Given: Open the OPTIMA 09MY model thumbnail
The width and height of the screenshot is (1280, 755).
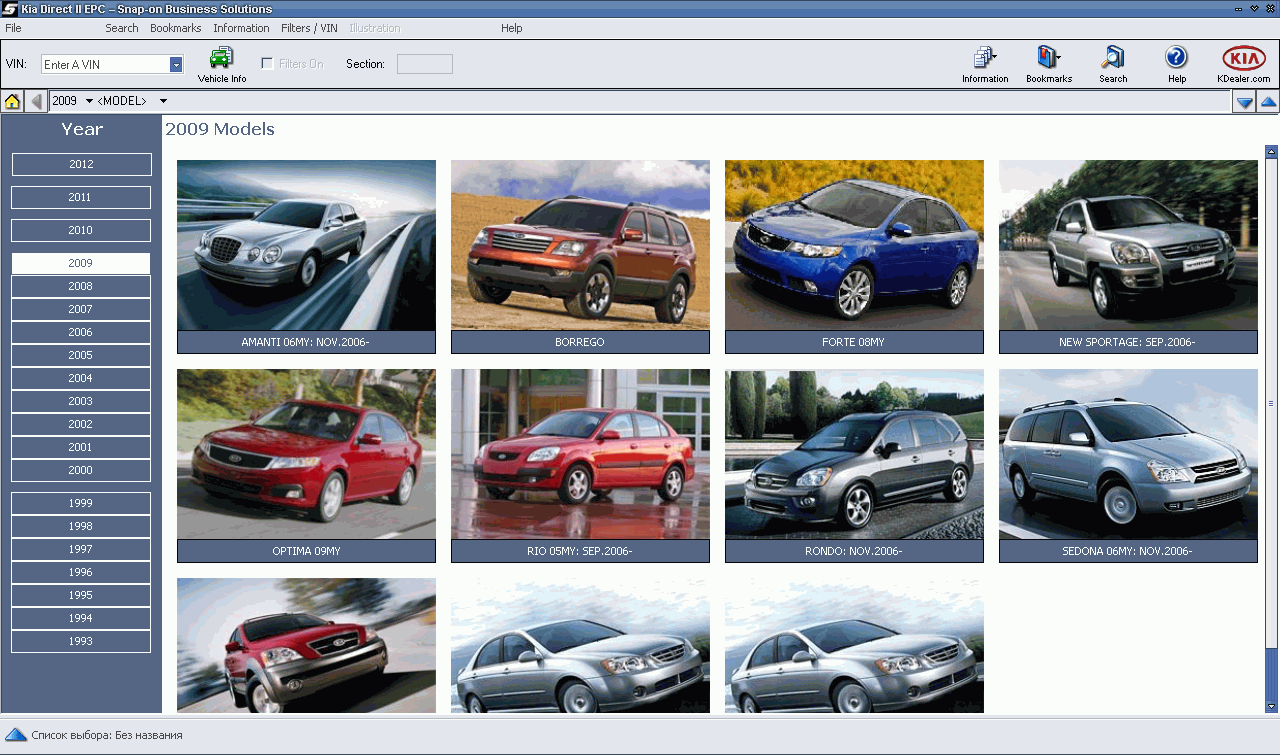Looking at the screenshot, I should pos(306,454).
